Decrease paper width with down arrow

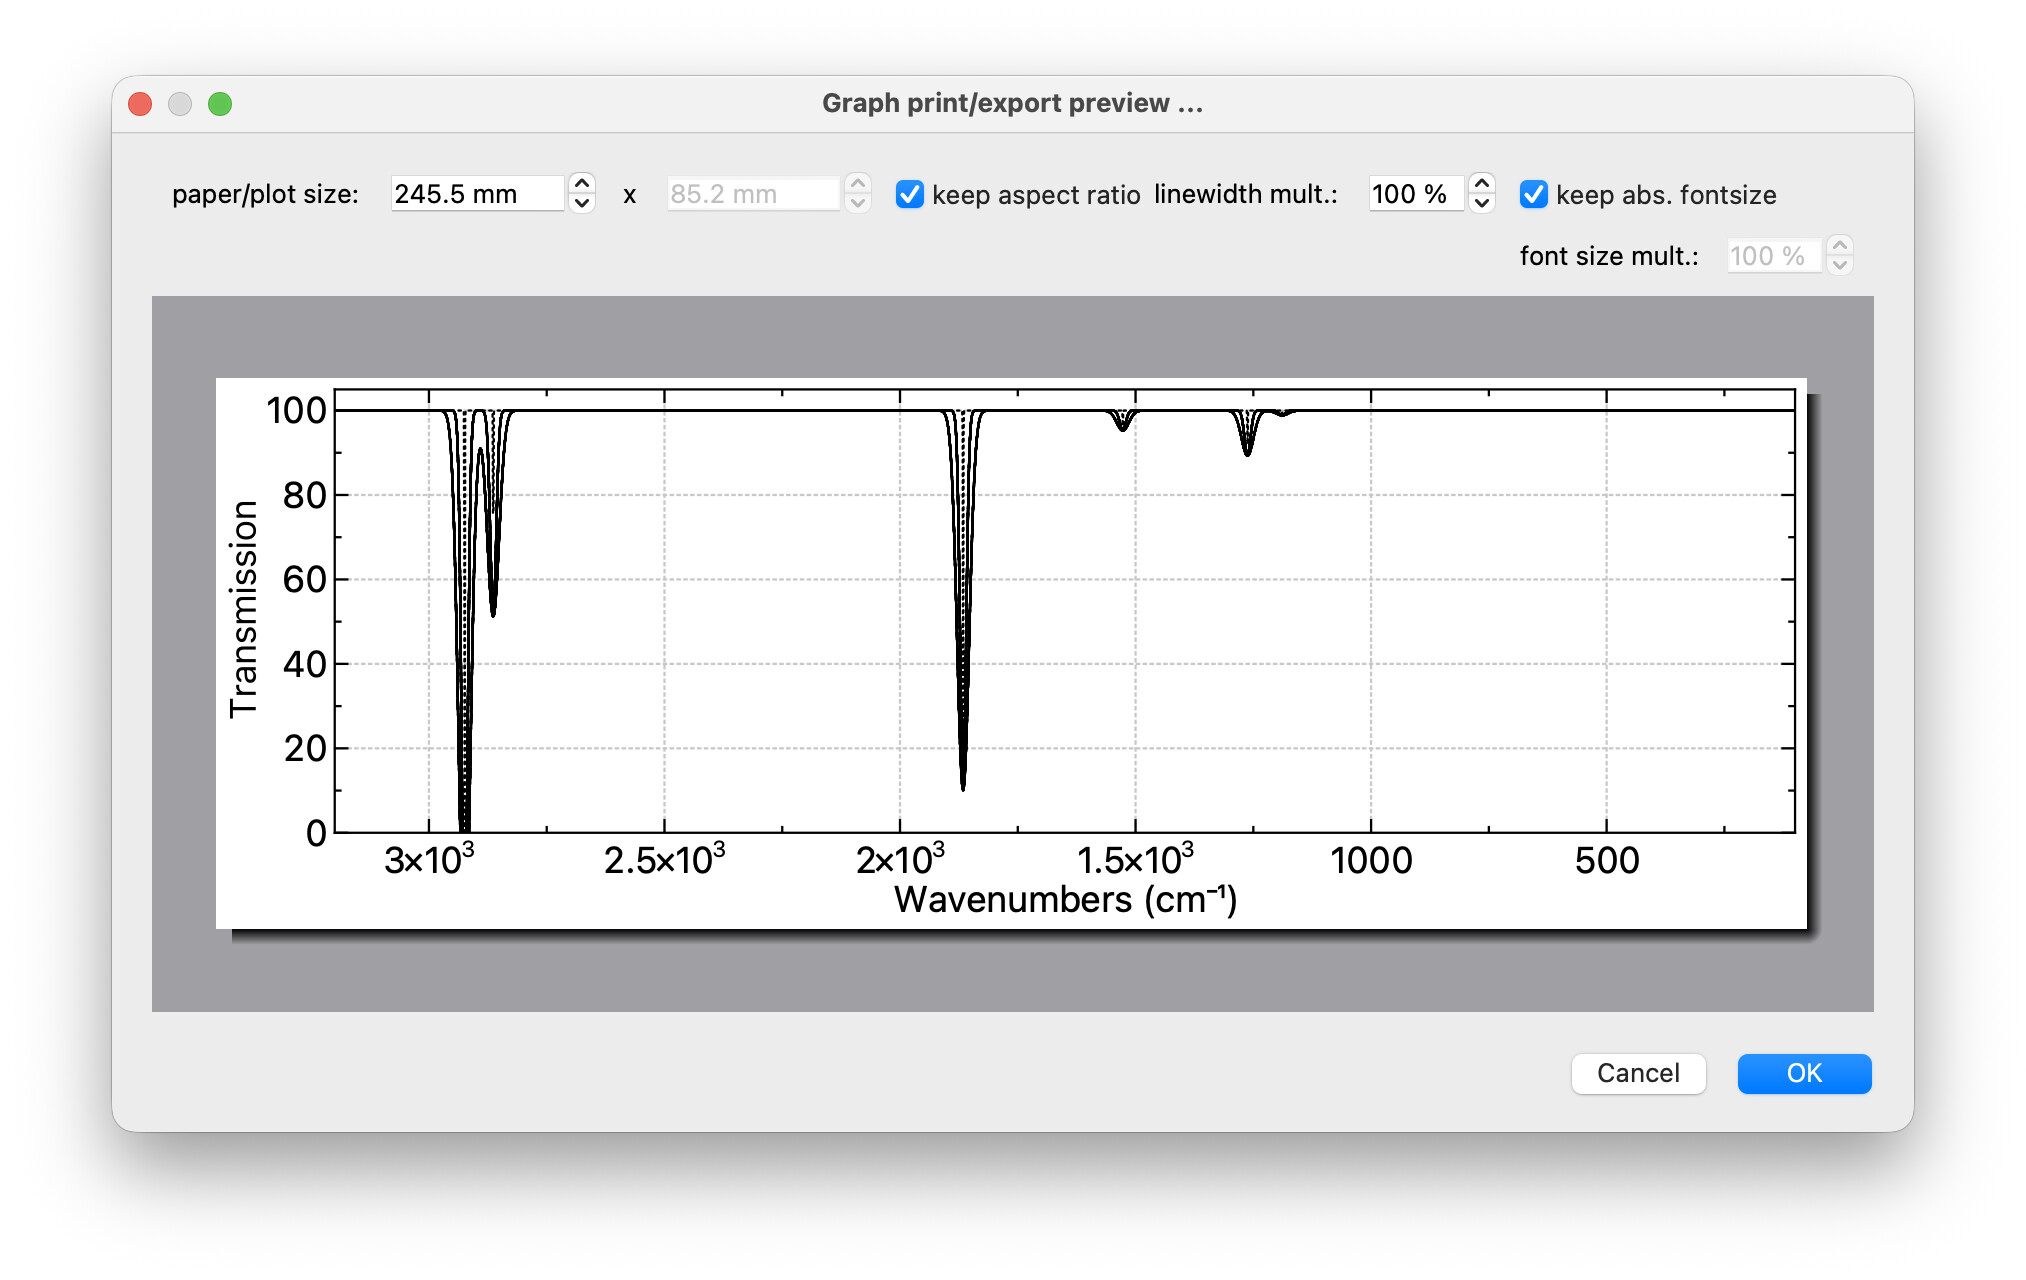point(582,204)
